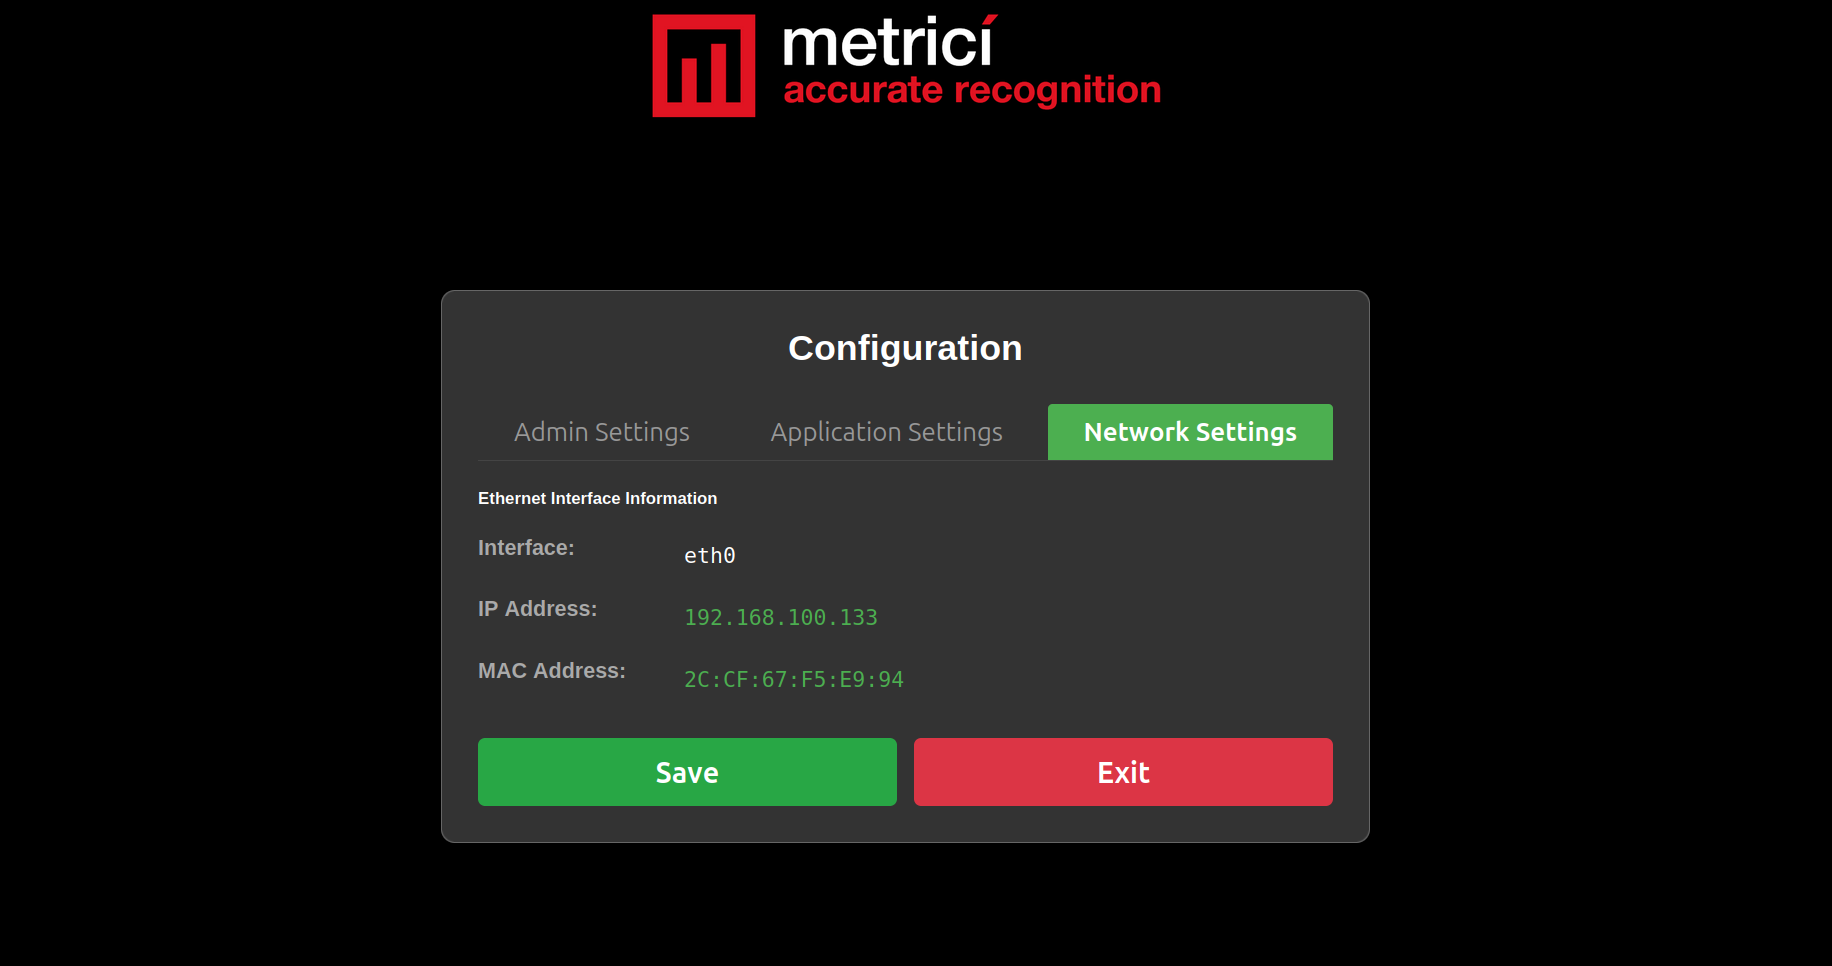
Task: Exit the configuration panel
Action: (1123, 772)
